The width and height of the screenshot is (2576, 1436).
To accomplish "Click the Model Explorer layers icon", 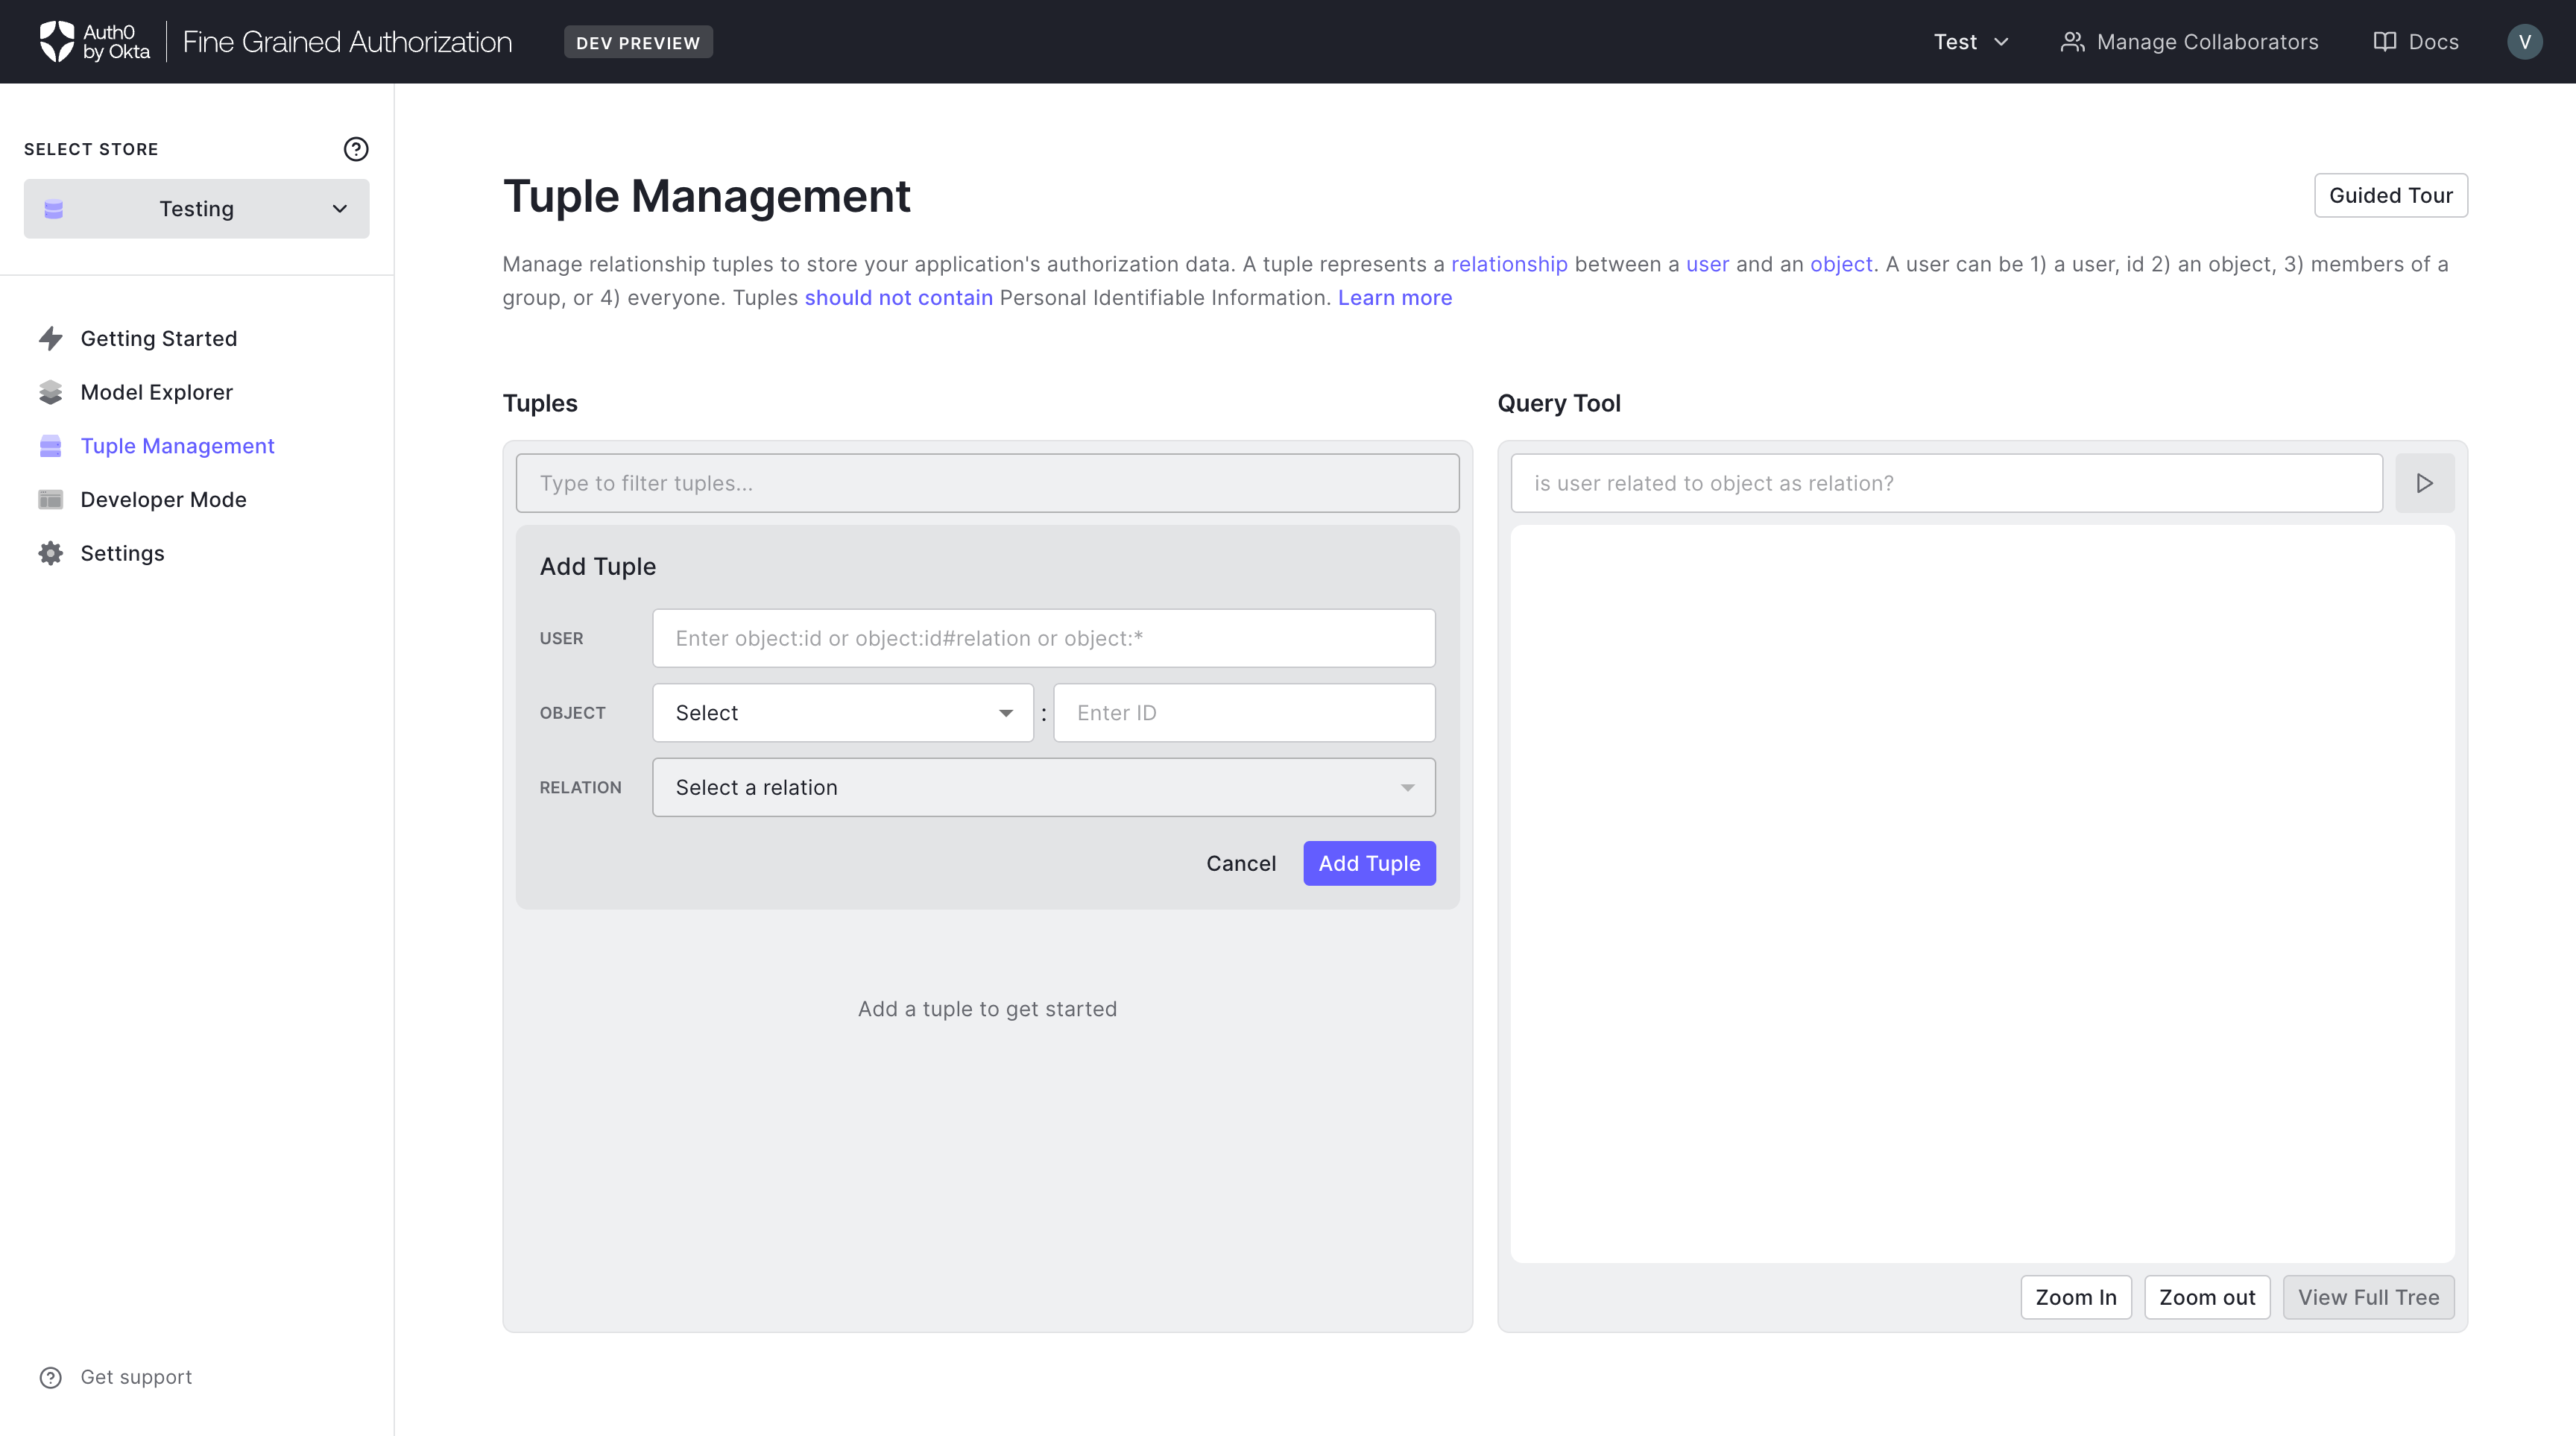I will point(51,392).
